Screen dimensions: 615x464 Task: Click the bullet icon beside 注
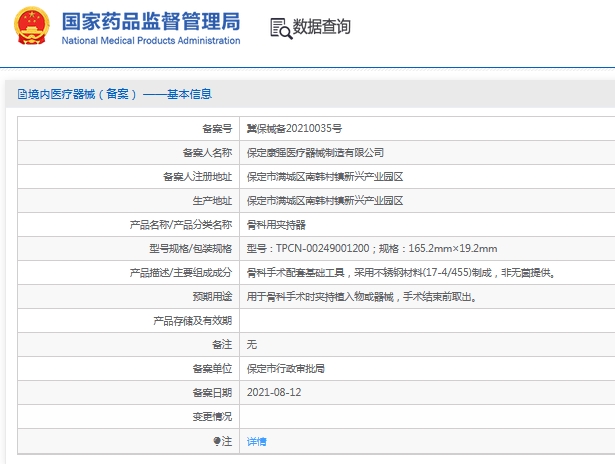(x=217, y=441)
